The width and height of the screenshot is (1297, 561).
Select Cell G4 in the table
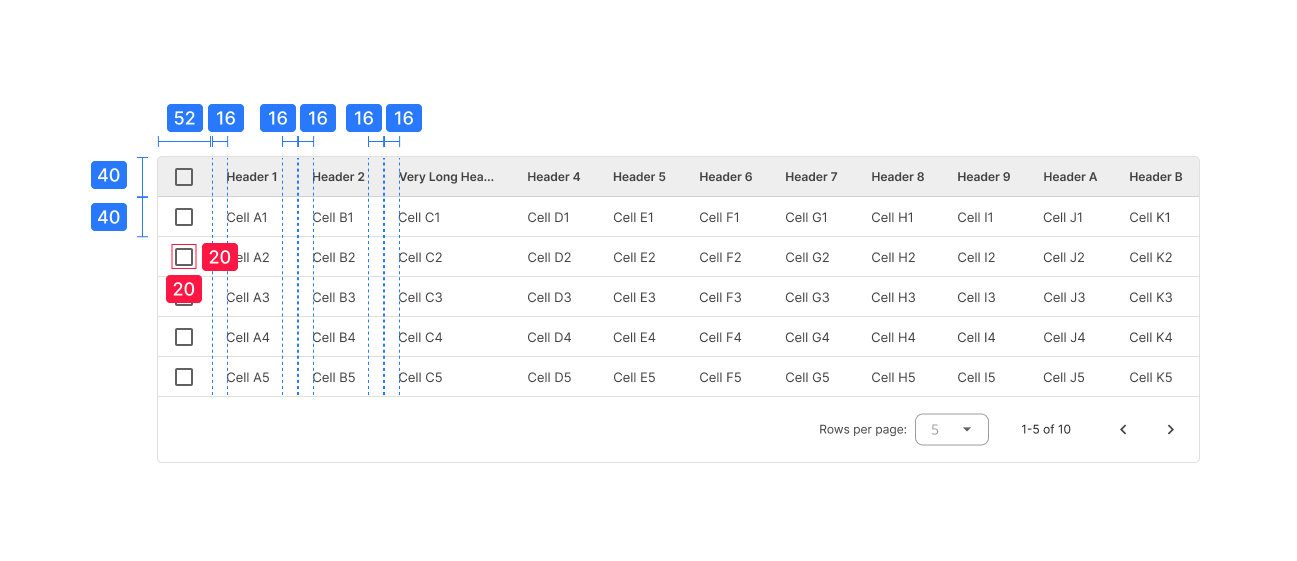(807, 337)
